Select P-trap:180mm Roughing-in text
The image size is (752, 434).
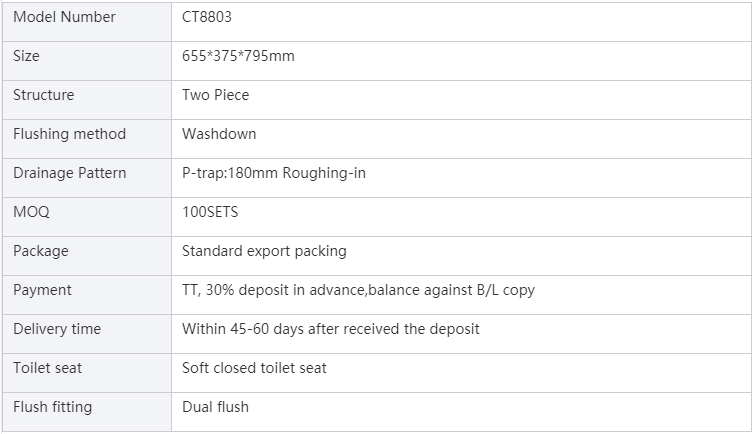[x=274, y=173]
